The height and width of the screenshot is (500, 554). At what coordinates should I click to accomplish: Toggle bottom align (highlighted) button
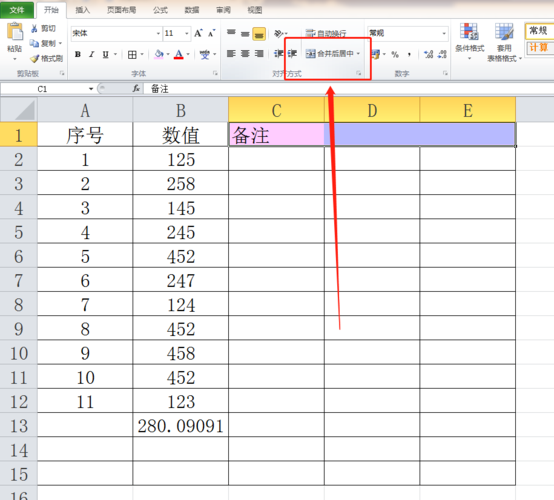tap(259, 34)
